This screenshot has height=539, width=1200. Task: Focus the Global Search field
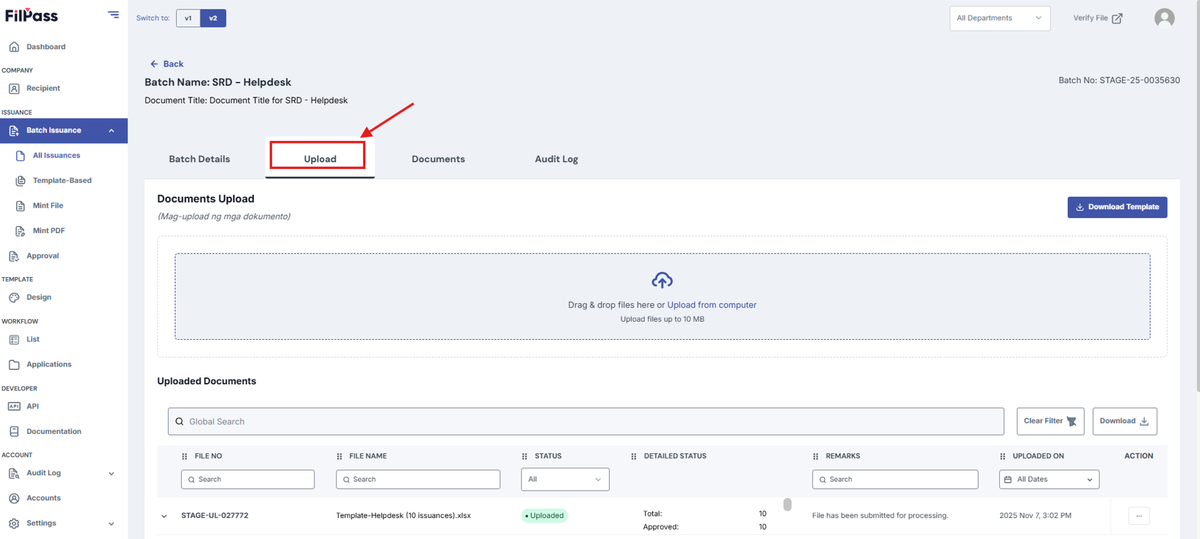586,421
